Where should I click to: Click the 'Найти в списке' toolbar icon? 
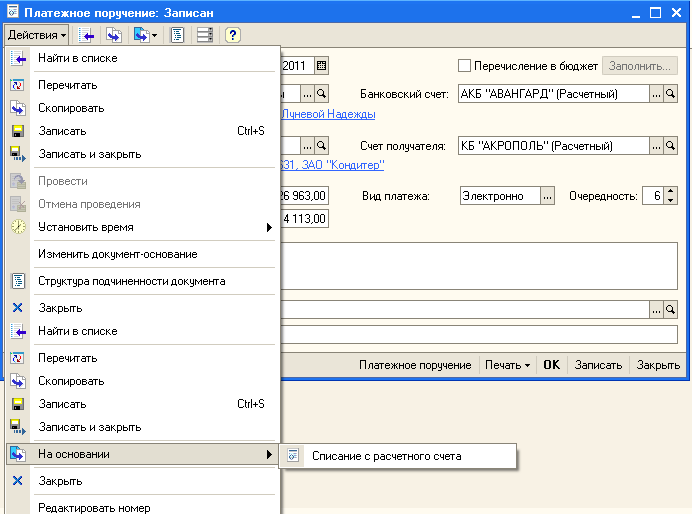click(x=87, y=35)
